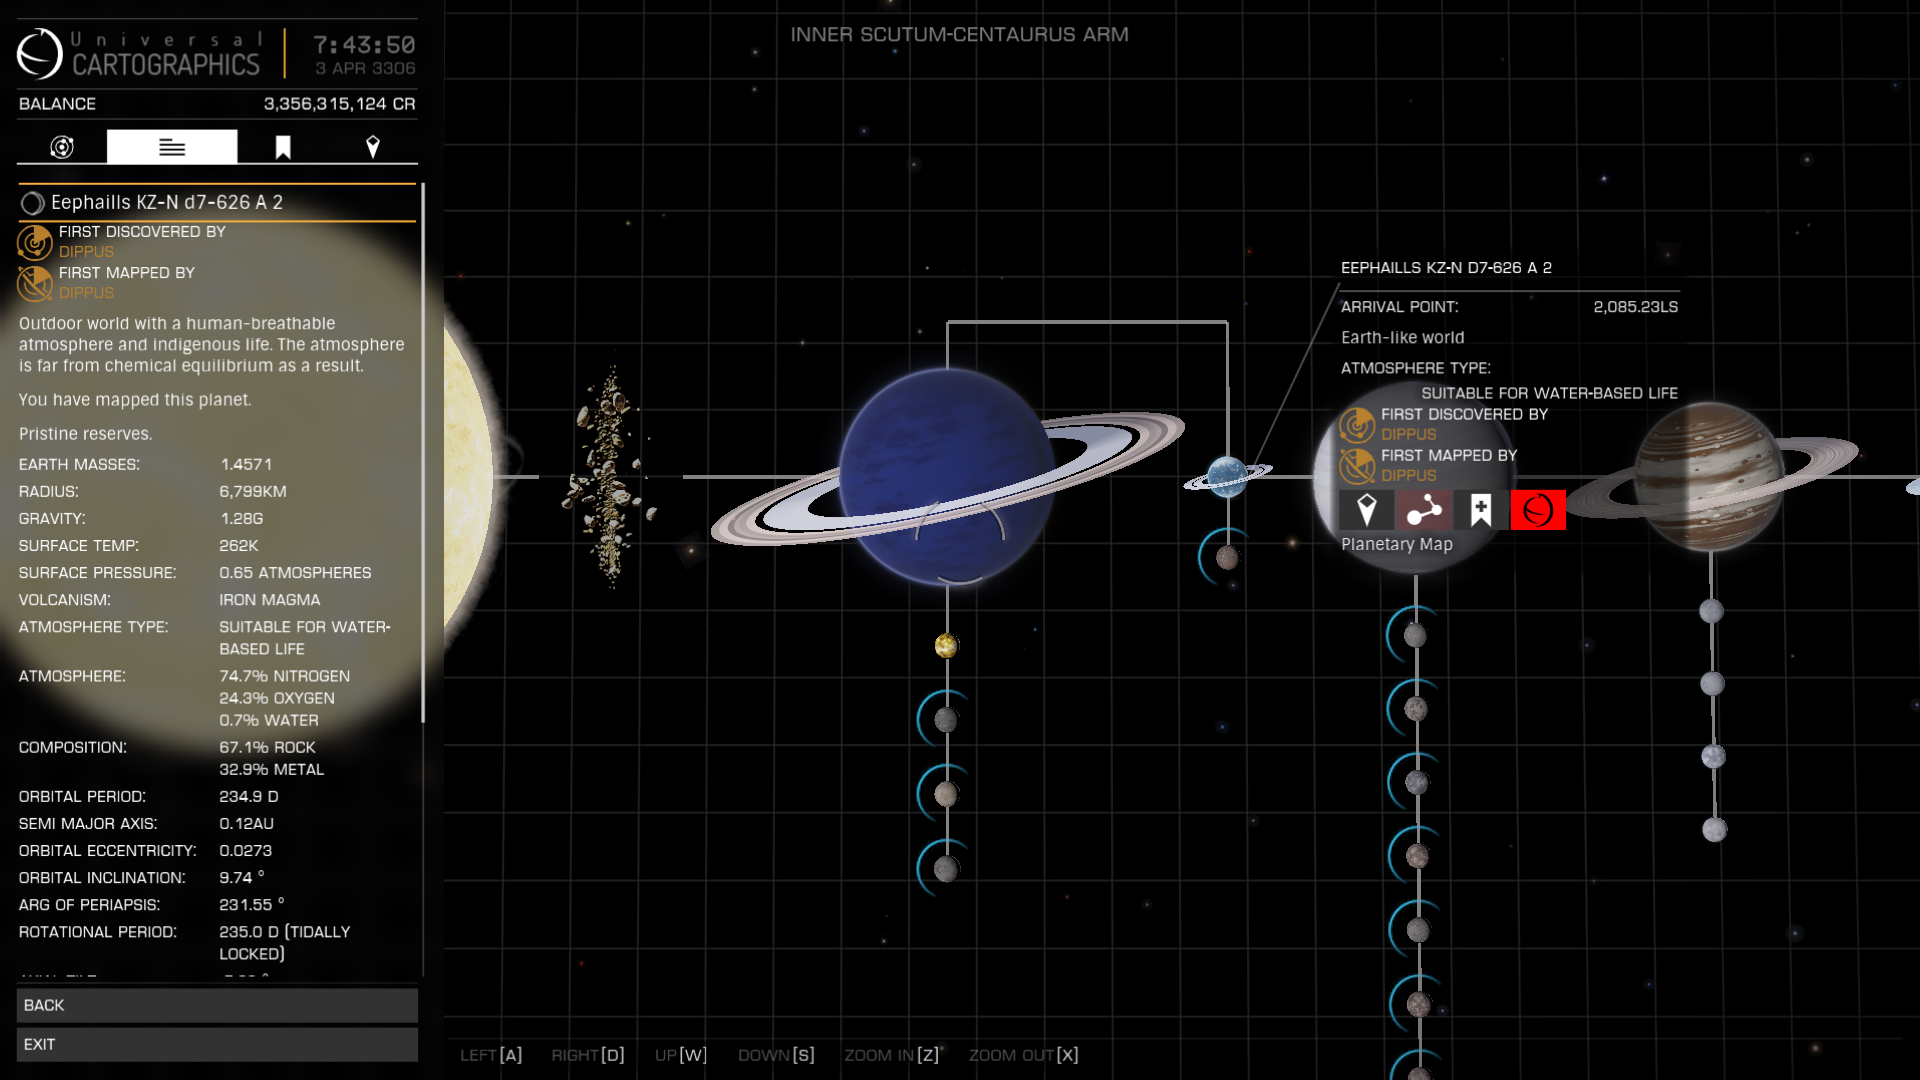Viewport: 1920px width, 1080px height.
Task: Click the Planetary Map tooltip label
Action: point(1397,544)
